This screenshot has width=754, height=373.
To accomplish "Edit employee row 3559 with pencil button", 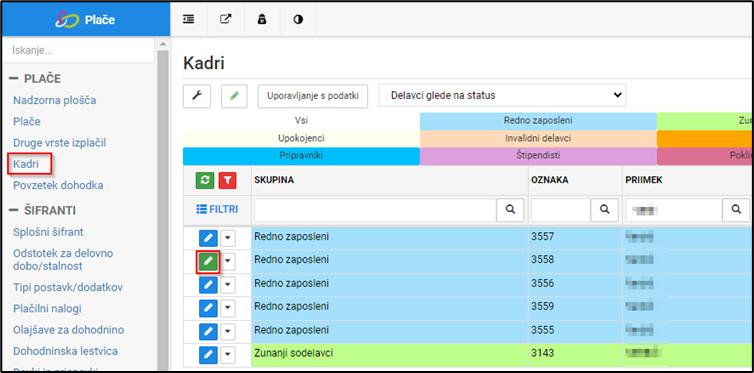I will click(x=208, y=308).
